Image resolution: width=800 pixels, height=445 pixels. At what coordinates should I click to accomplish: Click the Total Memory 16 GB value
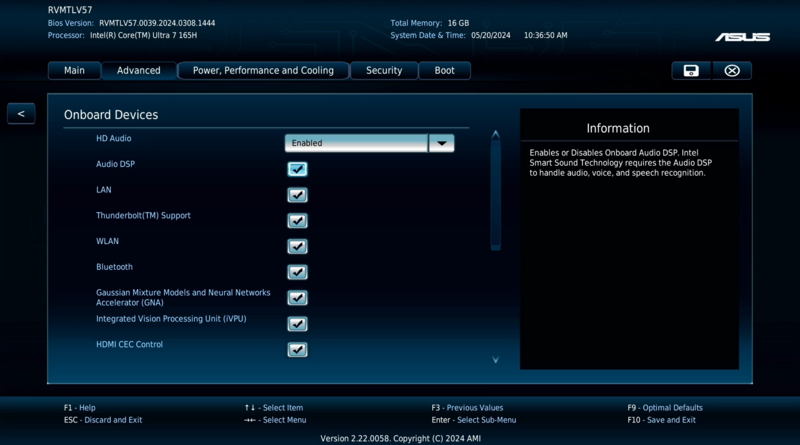(458, 23)
